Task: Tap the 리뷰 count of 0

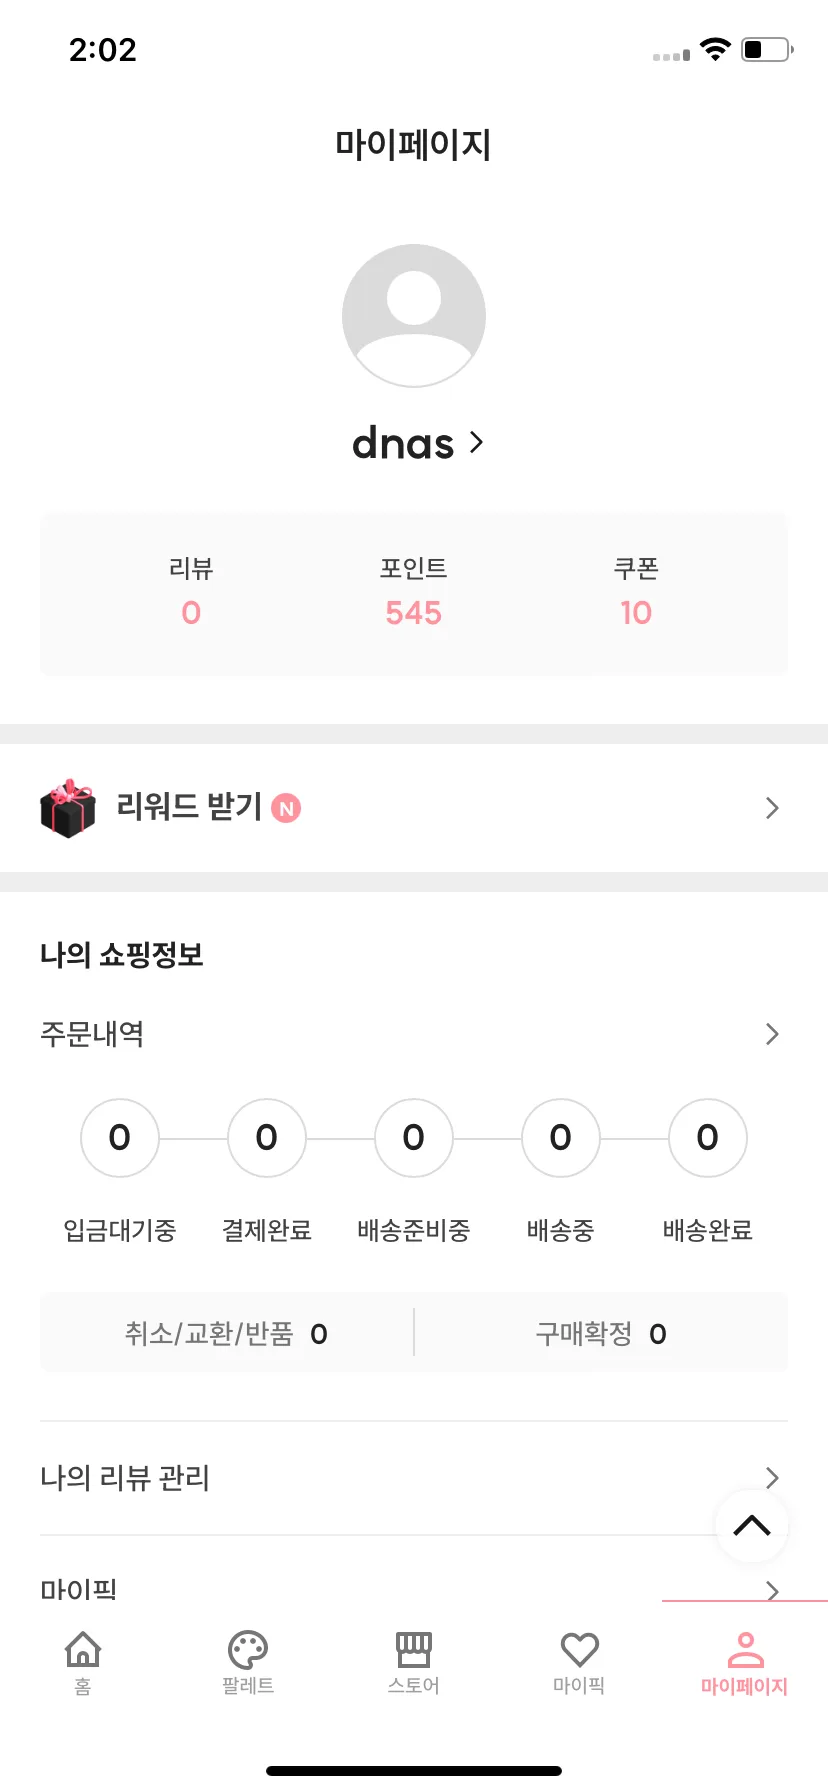Action: click(191, 613)
